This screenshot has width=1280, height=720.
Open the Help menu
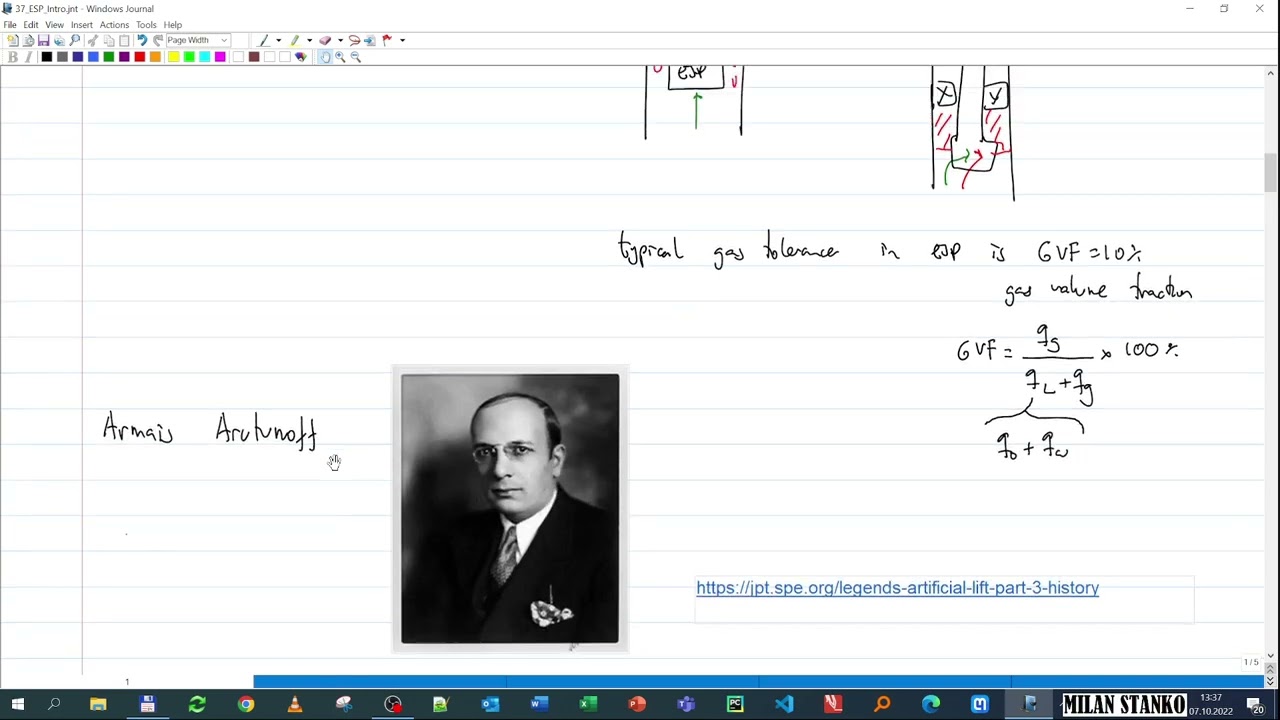[173, 25]
